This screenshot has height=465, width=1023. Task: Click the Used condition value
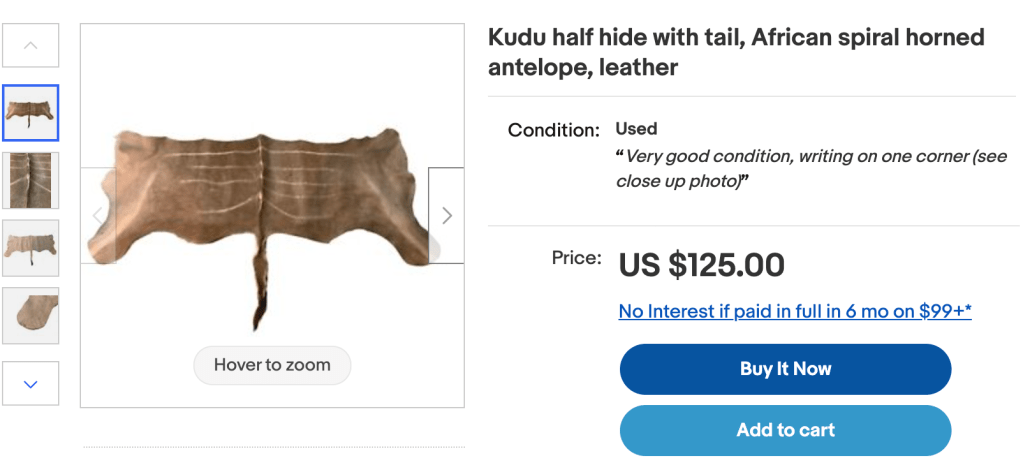coord(636,129)
